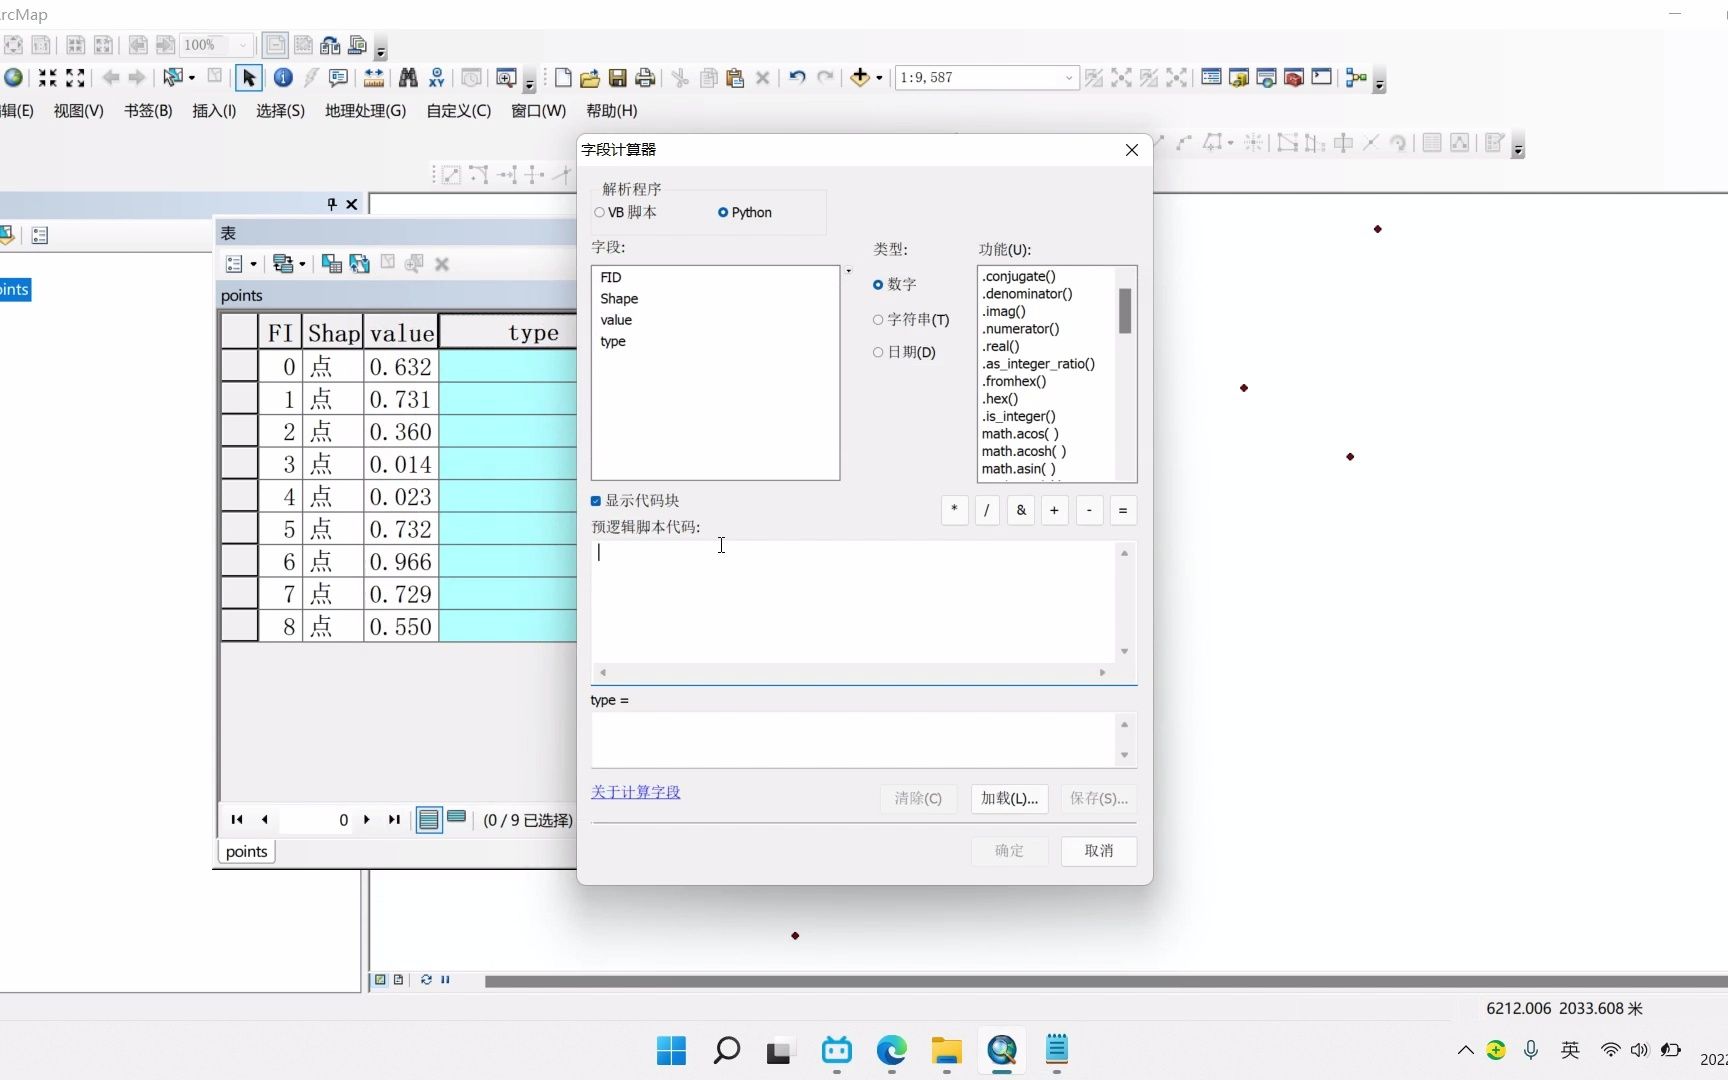Open the Find tool (binoculars icon)
This screenshot has width=1728, height=1080.
click(x=410, y=78)
